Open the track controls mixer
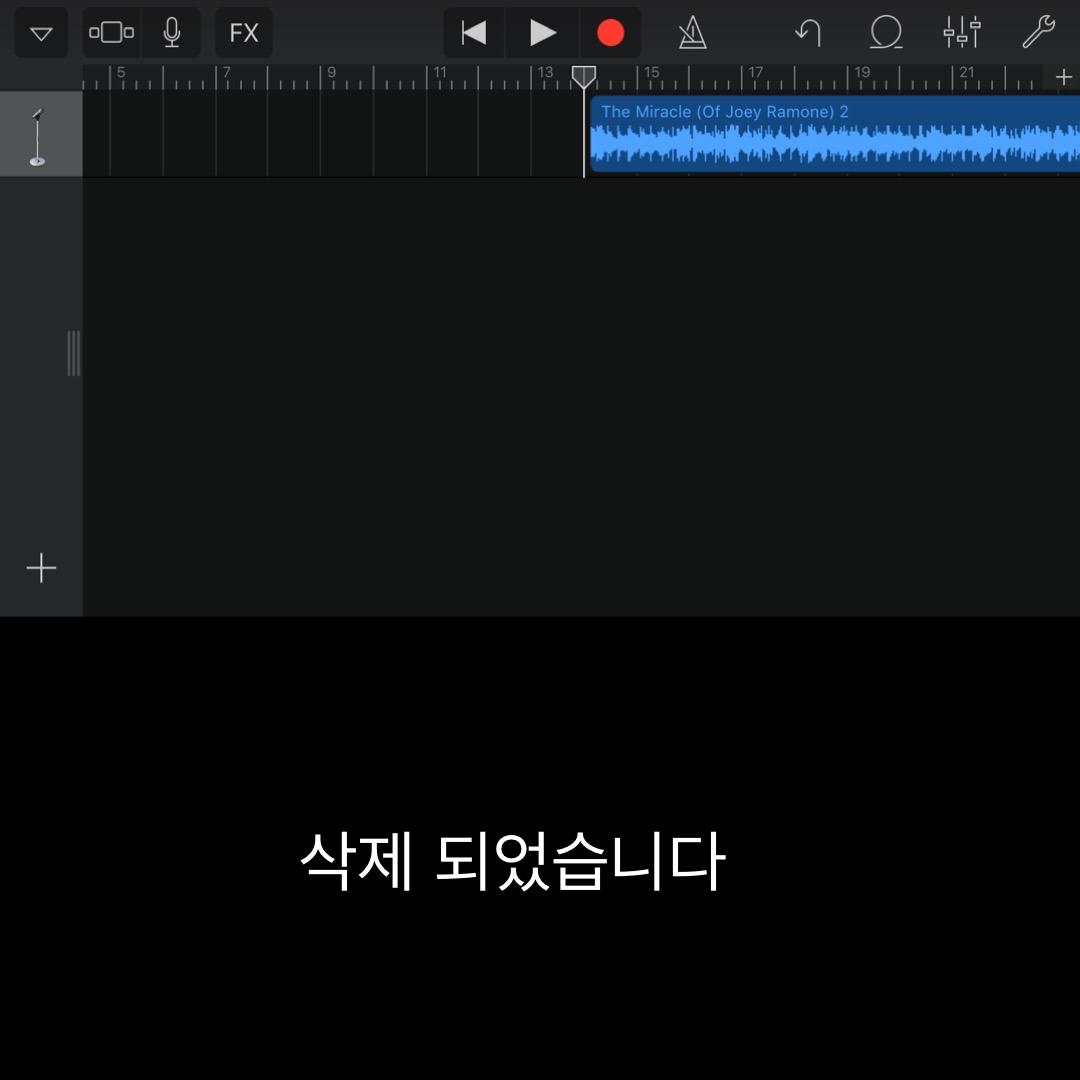The height and width of the screenshot is (1080, 1080). tap(962, 33)
